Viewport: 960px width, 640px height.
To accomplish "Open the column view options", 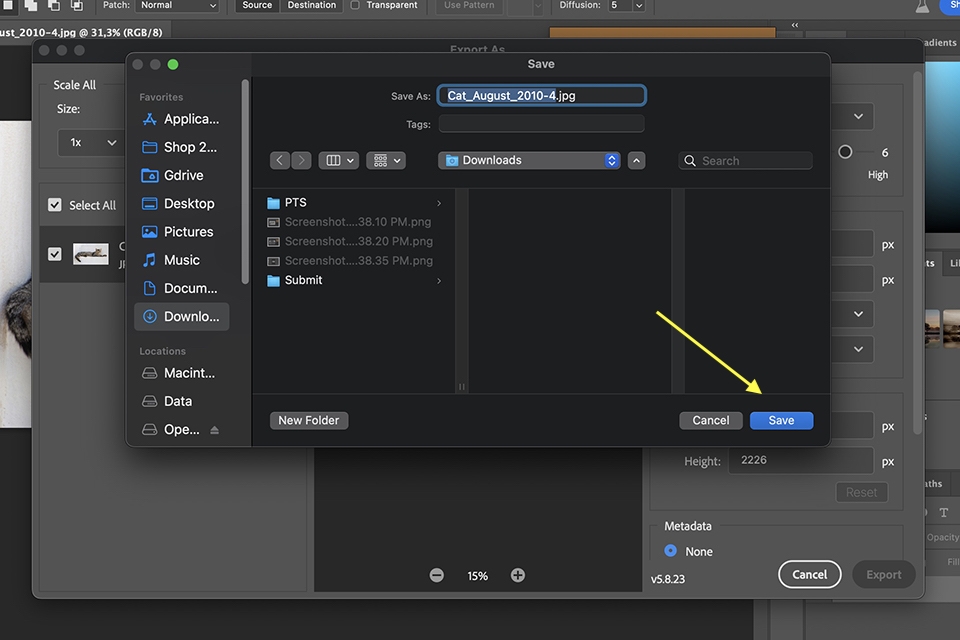I will tap(339, 160).
